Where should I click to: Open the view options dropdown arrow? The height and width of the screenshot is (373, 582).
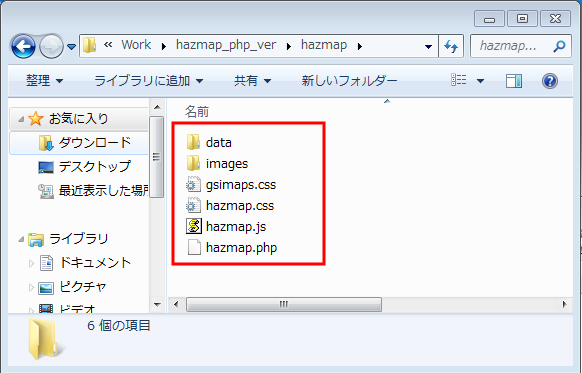[x=480, y=81]
